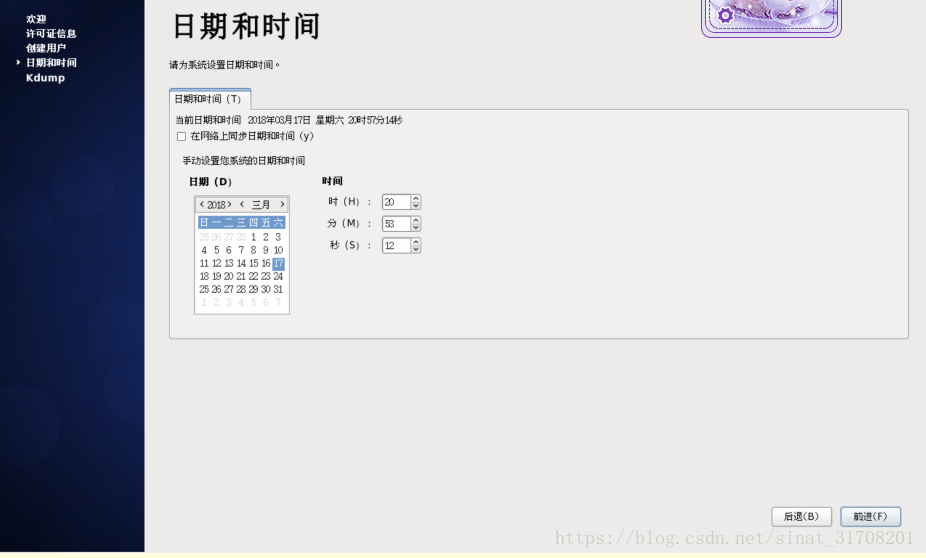Click the 2018 year label in calendar

216,205
